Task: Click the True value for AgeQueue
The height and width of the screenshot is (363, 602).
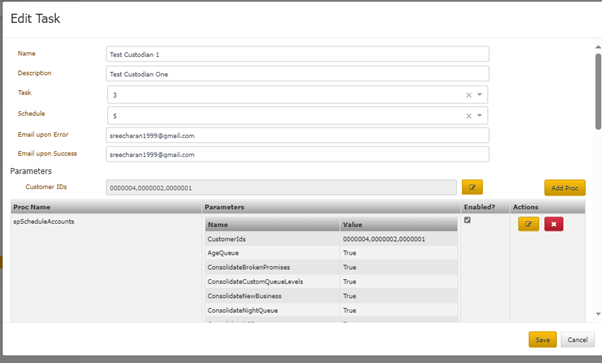Action: (349, 253)
